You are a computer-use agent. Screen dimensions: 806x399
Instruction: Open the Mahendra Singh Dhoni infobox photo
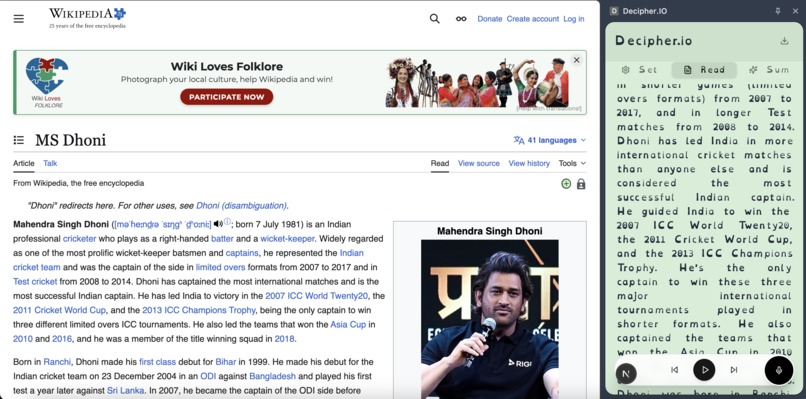[490, 319]
